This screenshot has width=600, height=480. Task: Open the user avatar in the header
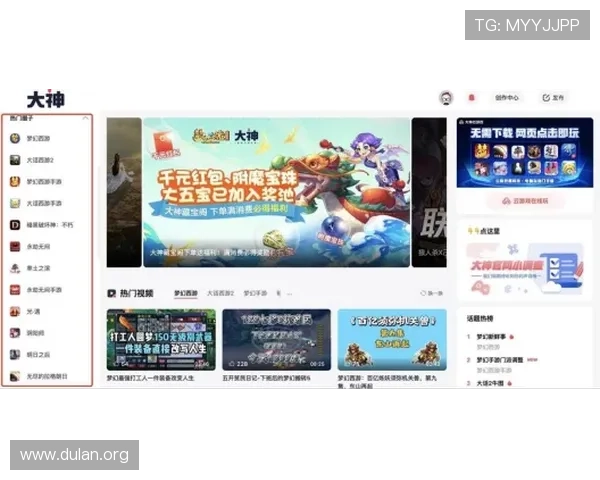446,98
